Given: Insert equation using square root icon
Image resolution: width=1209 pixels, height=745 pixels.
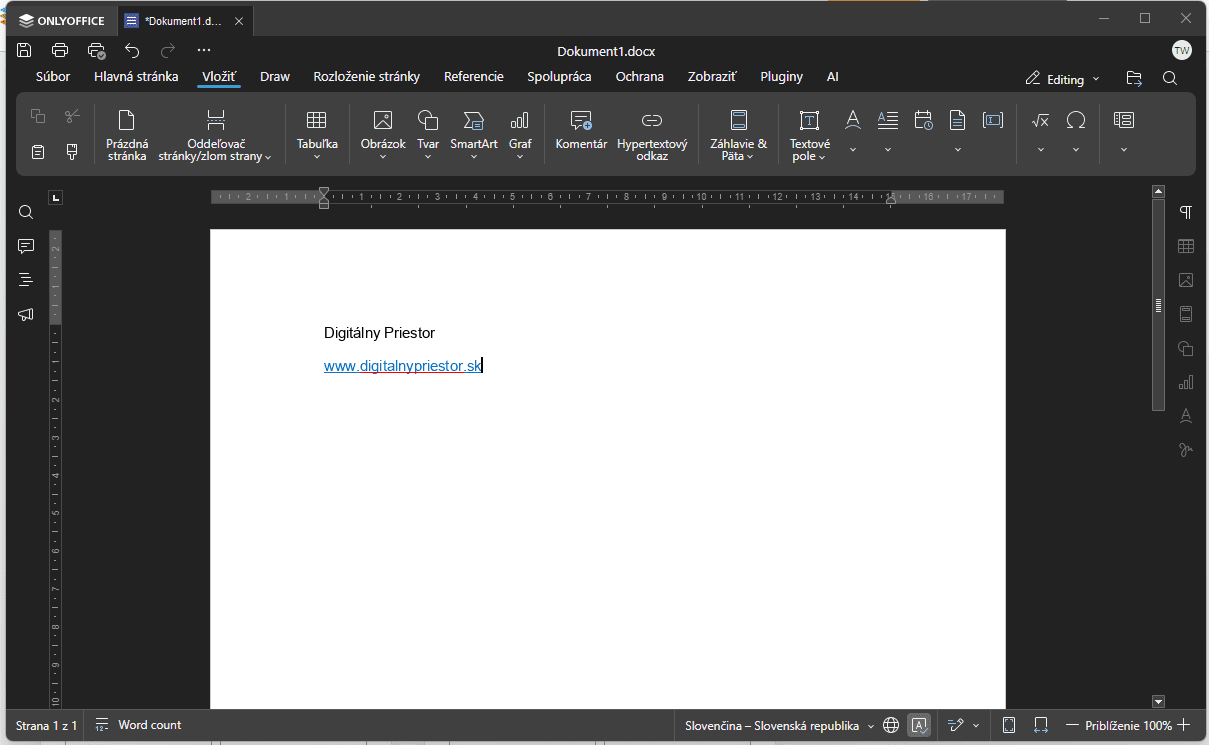Looking at the screenshot, I should pyautogui.click(x=1040, y=121).
